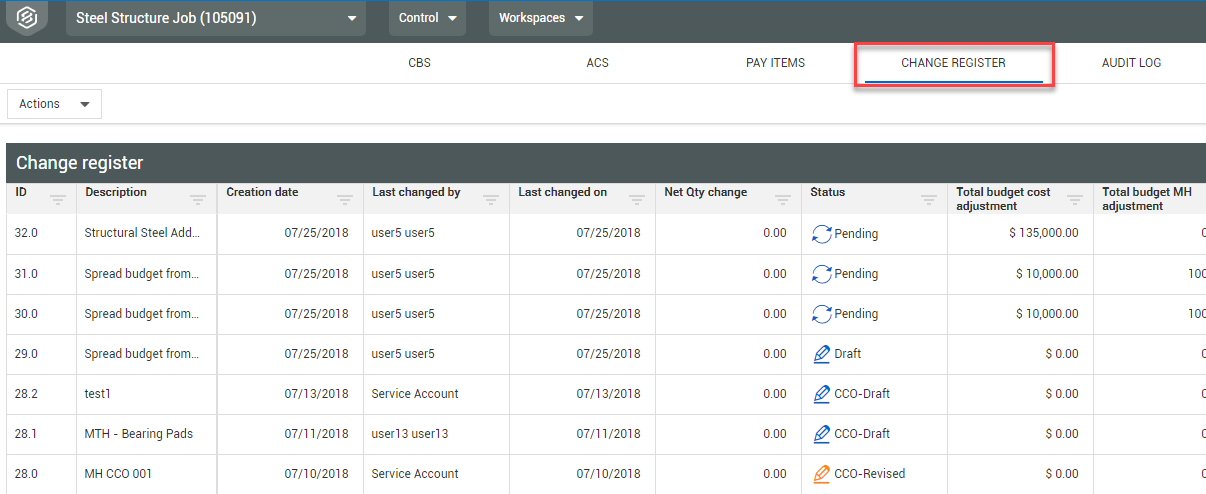Select the MTH - Bearing Pads row
Image resolution: width=1206 pixels, height=494 pixels.
tap(138, 434)
